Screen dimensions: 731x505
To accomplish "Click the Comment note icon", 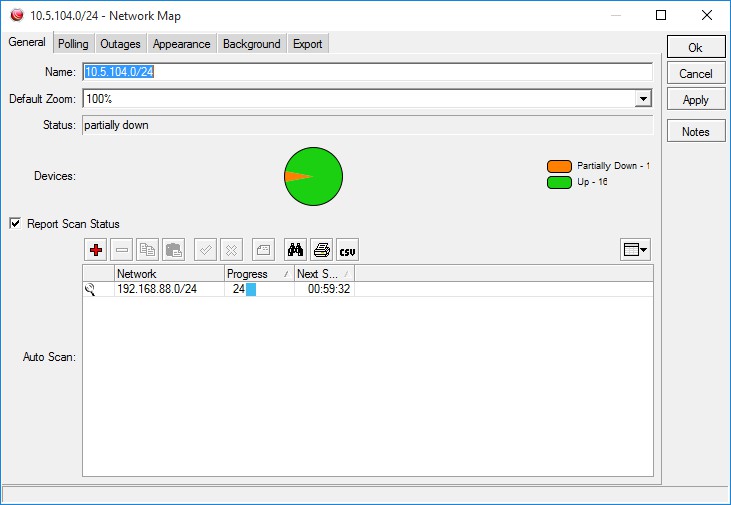I will coord(263,250).
